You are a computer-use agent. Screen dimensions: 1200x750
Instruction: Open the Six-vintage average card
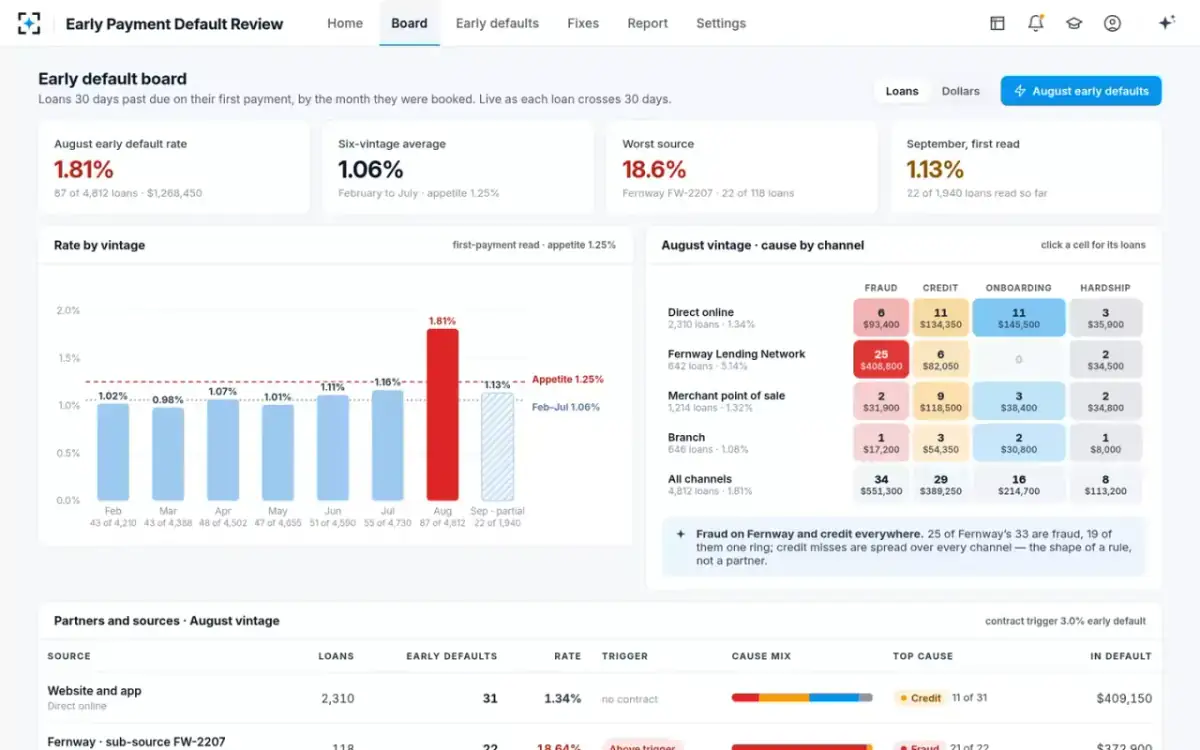pyautogui.click(x=458, y=168)
